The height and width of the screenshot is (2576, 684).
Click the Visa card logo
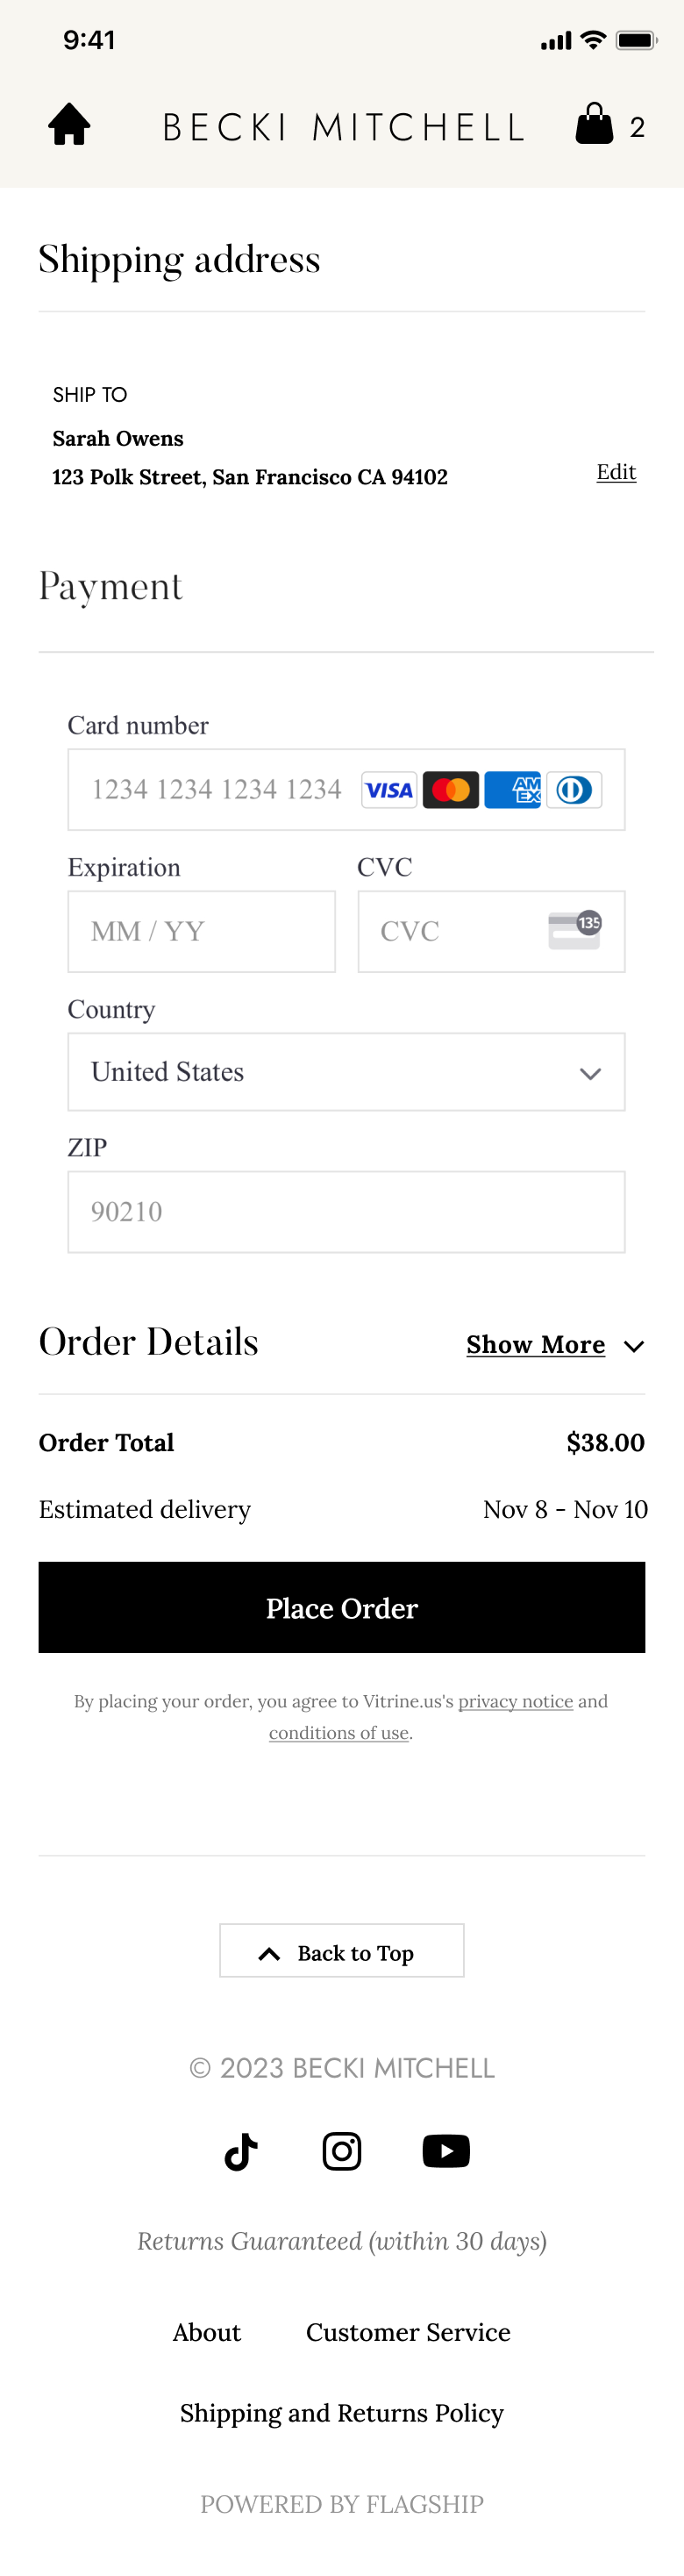(389, 790)
